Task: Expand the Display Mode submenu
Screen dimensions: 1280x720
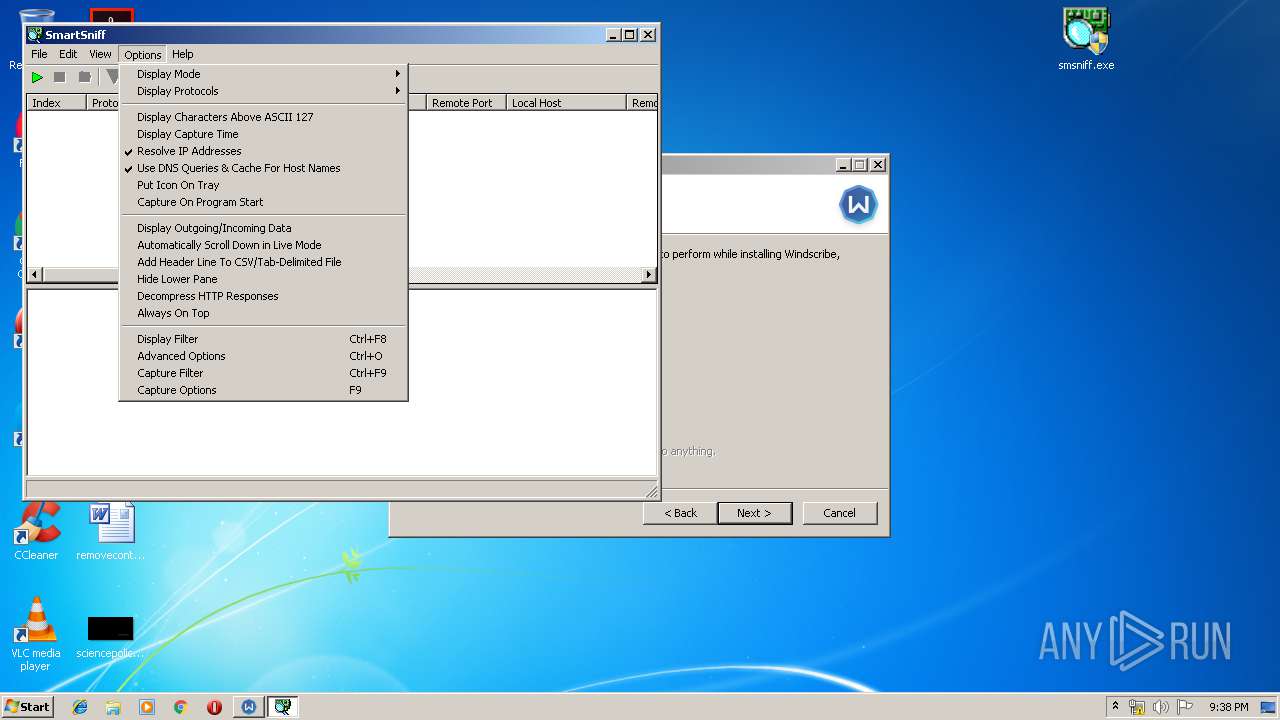Action: click(264, 74)
